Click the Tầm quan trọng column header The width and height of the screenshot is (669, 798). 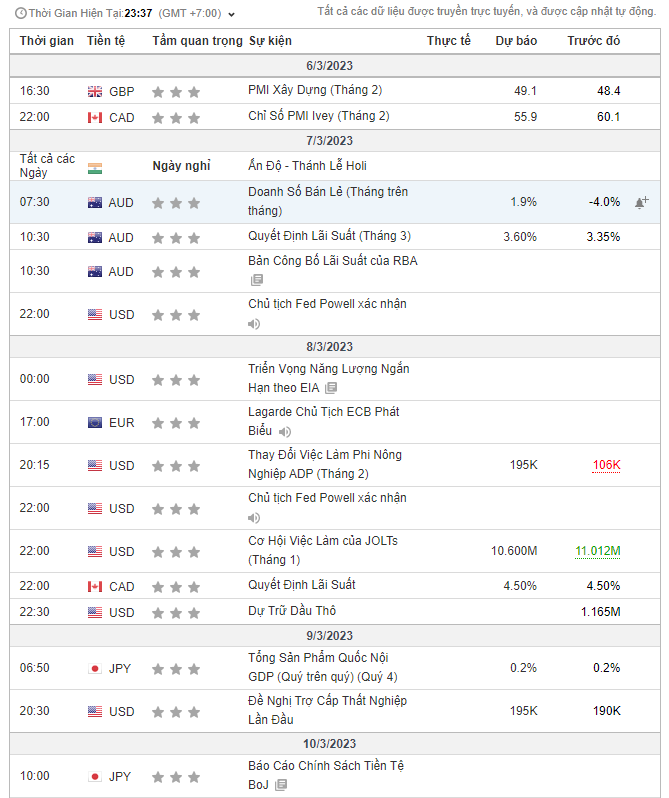pyautogui.click(x=197, y=41)
